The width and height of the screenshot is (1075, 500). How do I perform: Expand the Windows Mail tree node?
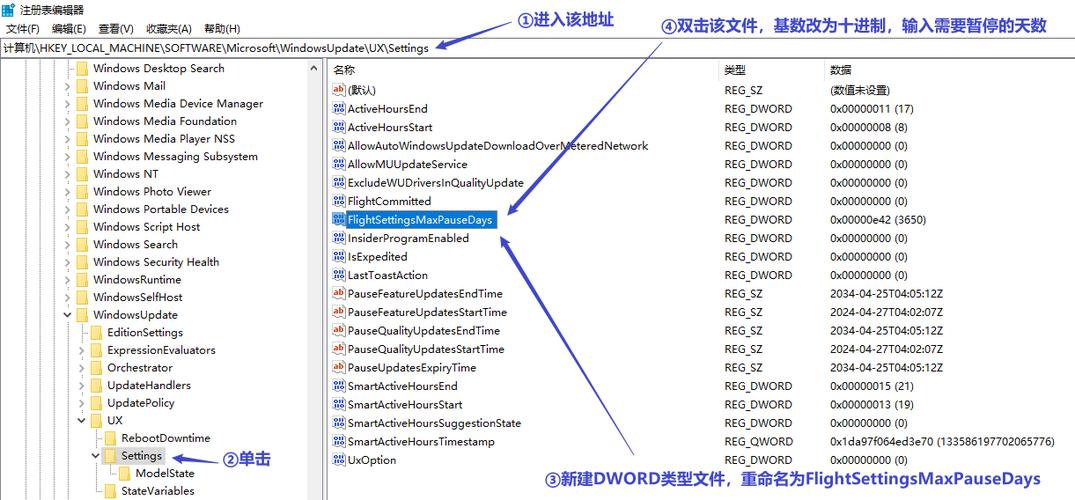click(67, 86)
